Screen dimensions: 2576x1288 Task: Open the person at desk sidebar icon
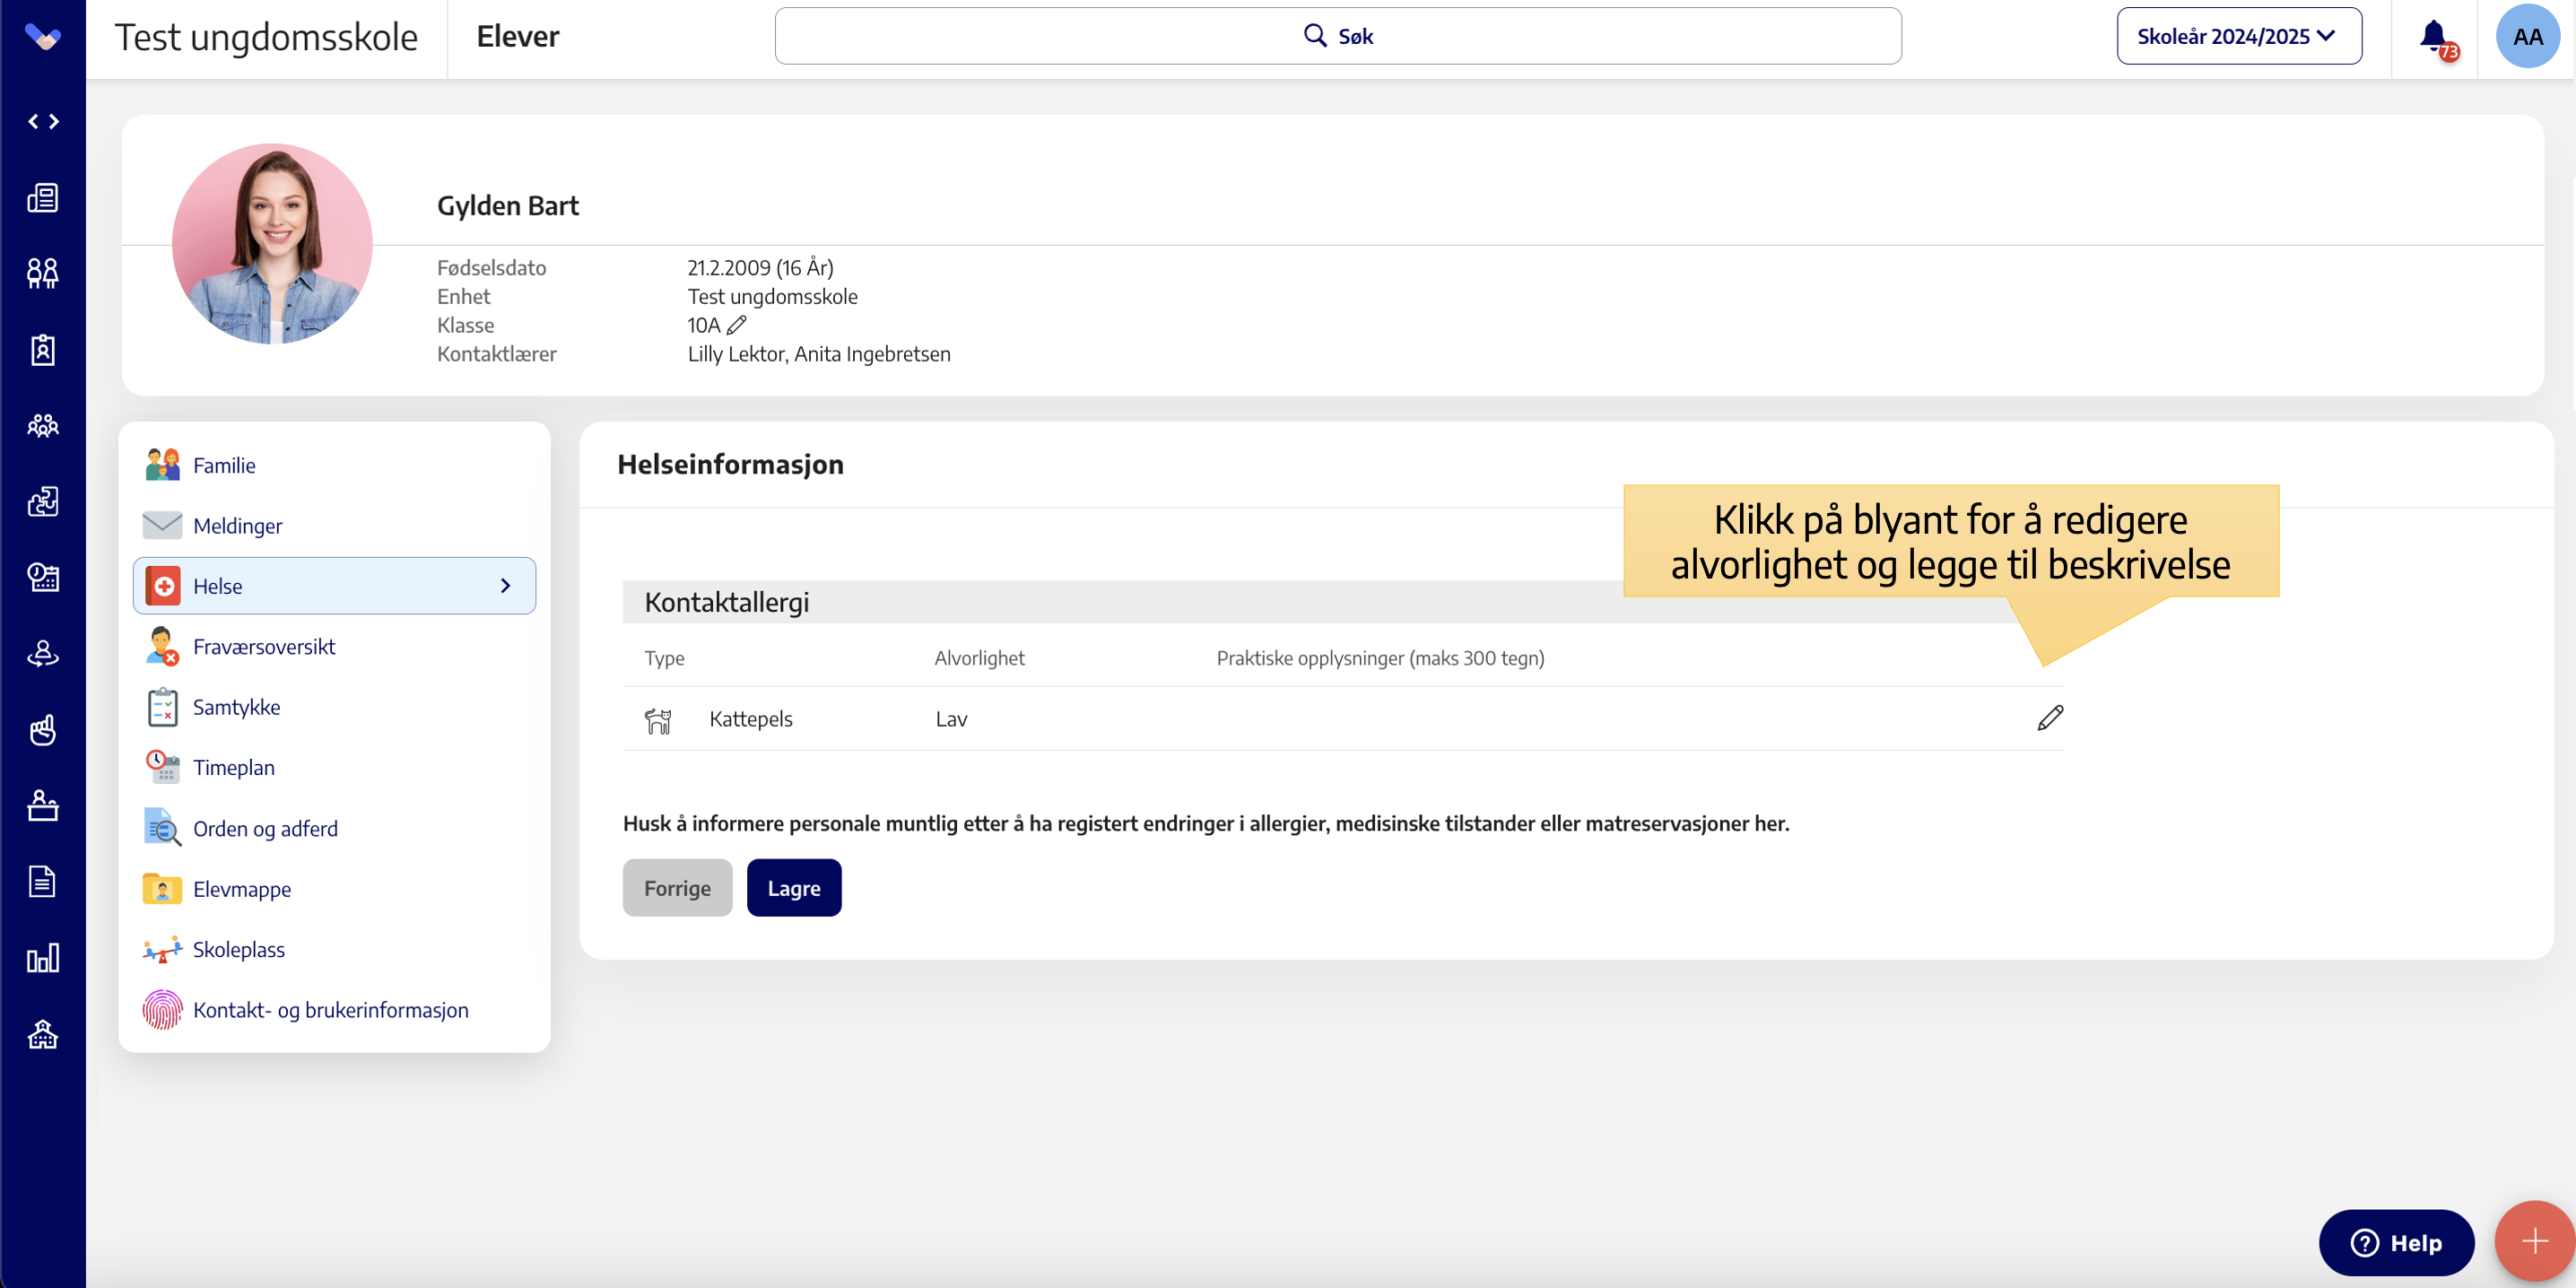(x=43, y=806)
